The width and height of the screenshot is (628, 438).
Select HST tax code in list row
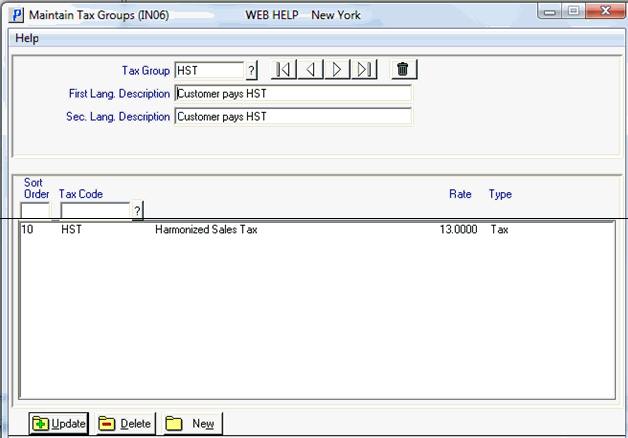click(x=71, y=229)
